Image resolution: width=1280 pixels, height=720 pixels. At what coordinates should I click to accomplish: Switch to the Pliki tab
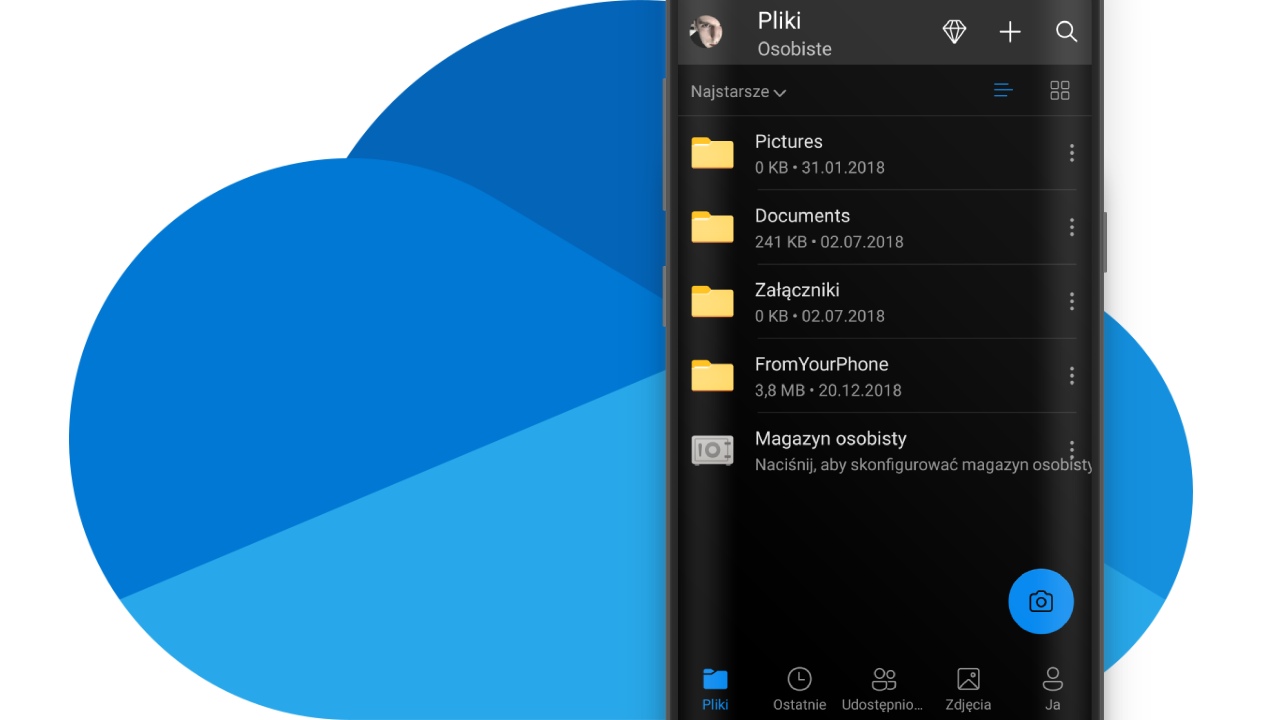click(715, 689)
